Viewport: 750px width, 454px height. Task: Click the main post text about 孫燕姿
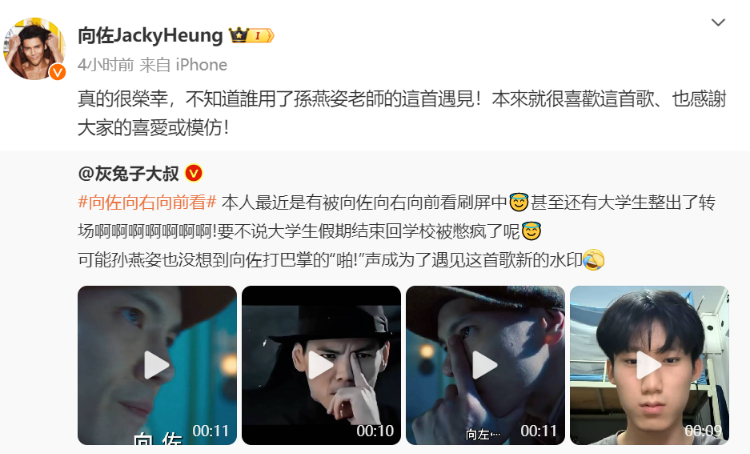point(402,113)
